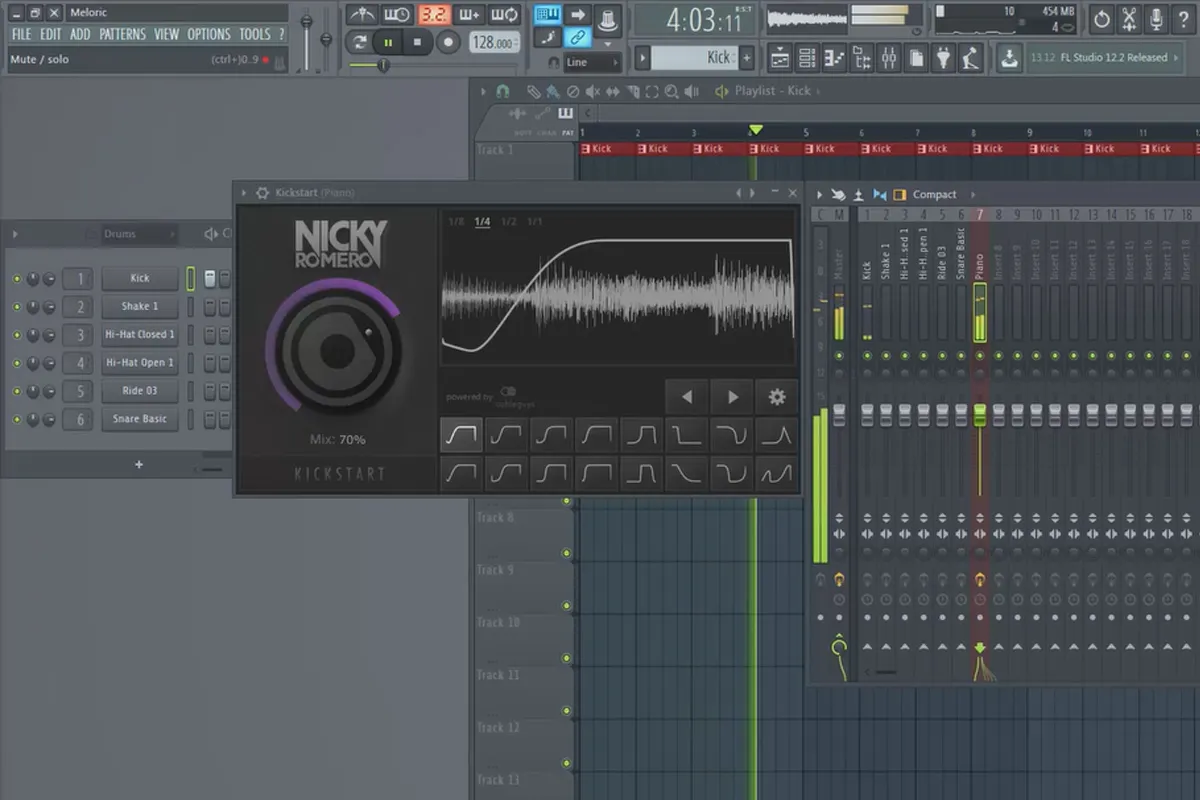Toggle wait for input icon
Image resolution: width=1200 pixels, height=800 pixels.
397,15
